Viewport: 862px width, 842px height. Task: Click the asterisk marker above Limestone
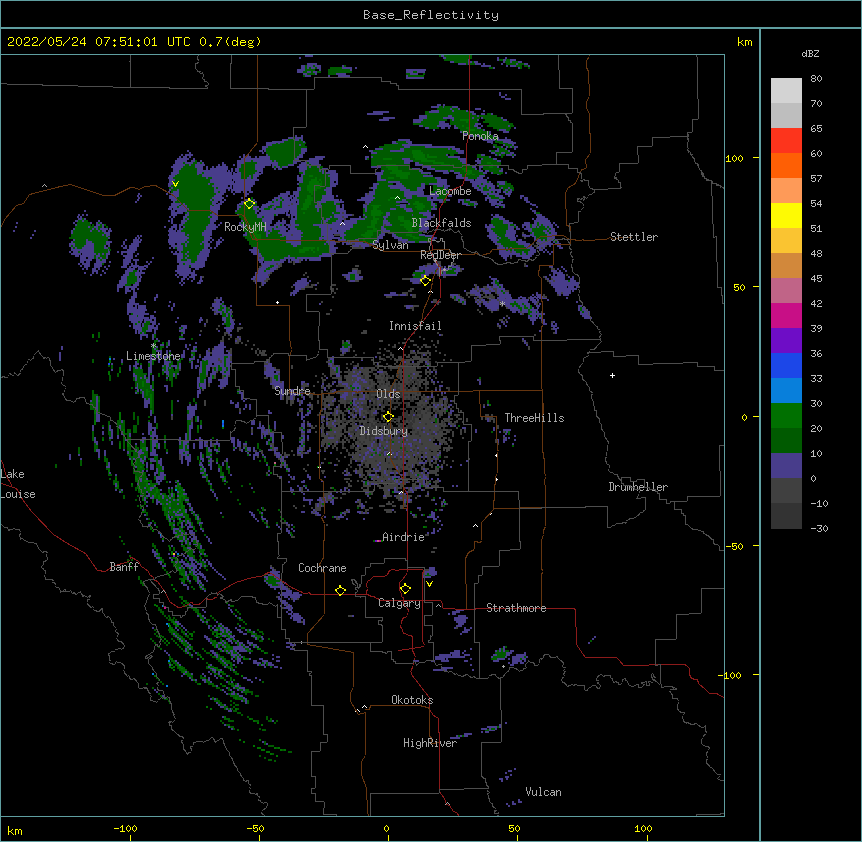coord(153,346)
